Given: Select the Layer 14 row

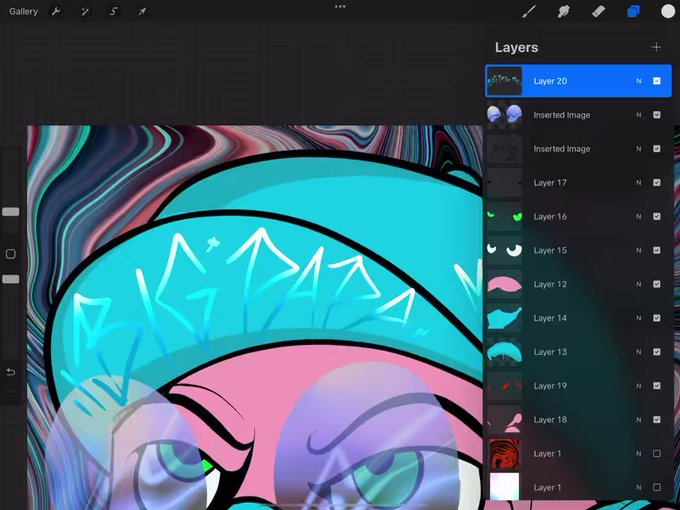Looking at the screenshot, I should tap(579, 318).
